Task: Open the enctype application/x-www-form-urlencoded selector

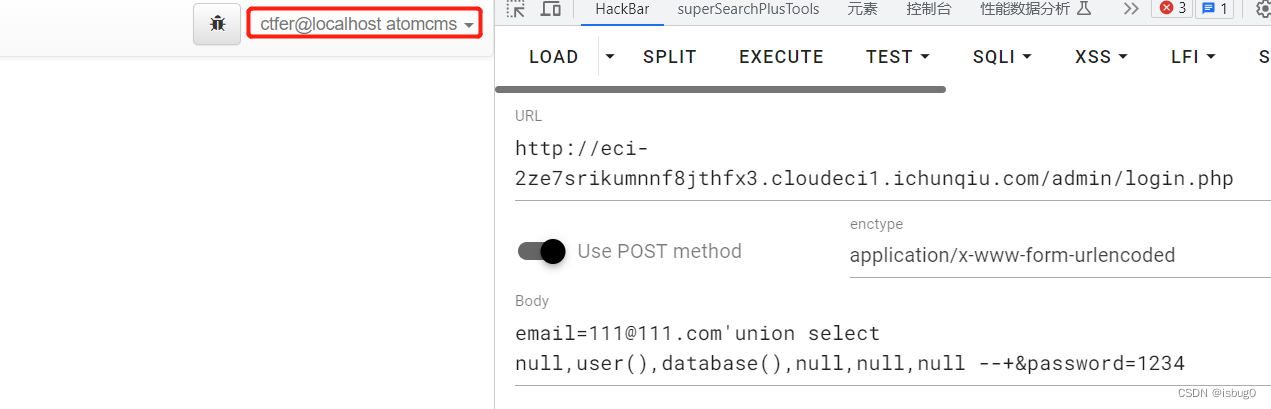Action: (x=1060, y=255)
